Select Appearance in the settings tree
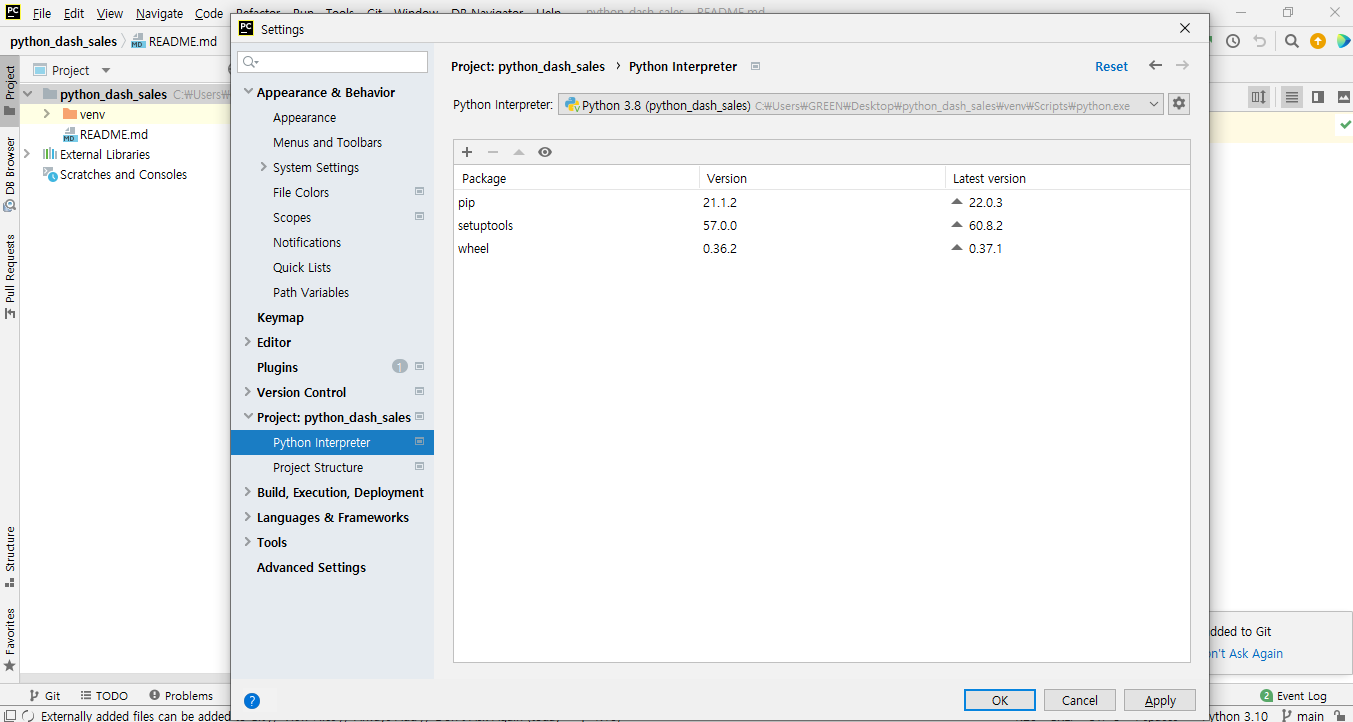The image size is (1353, 722). pos(304,117)
